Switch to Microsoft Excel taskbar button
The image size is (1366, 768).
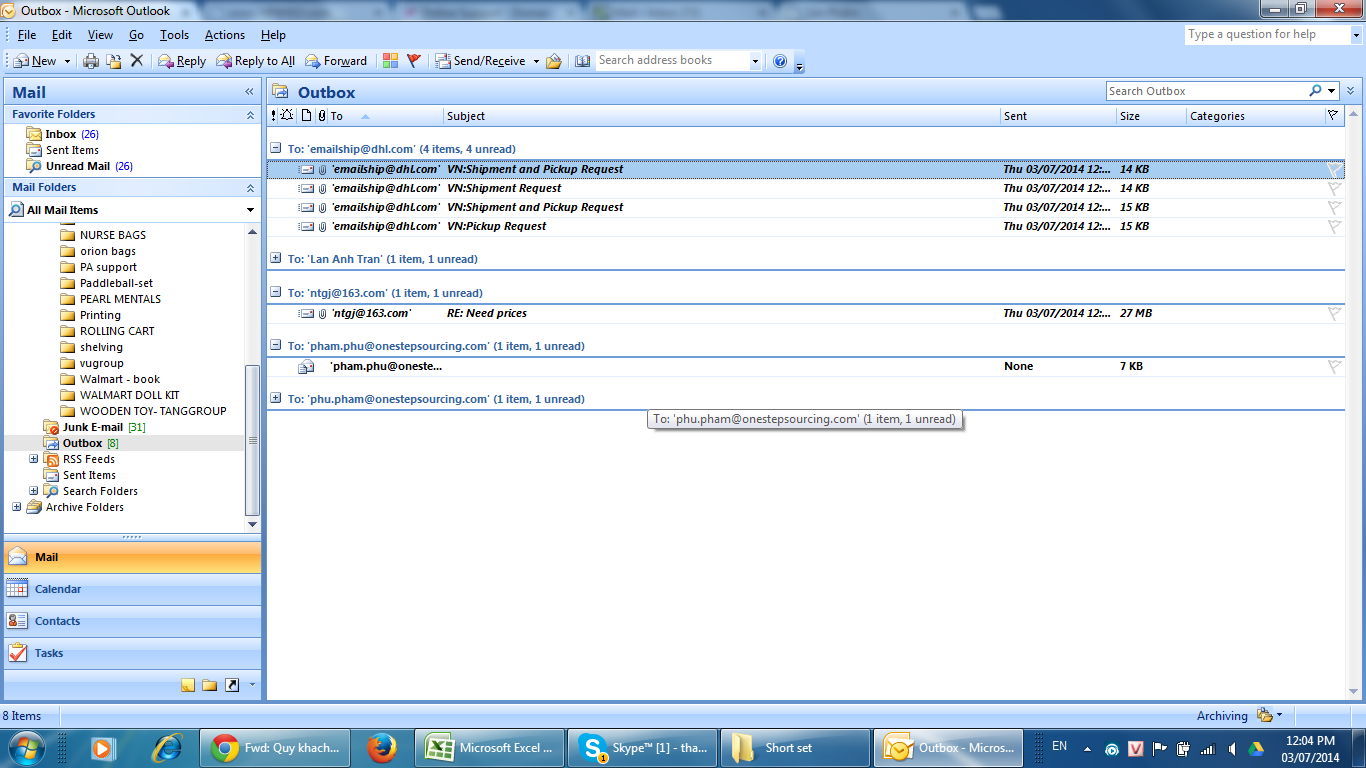[489, 747]
